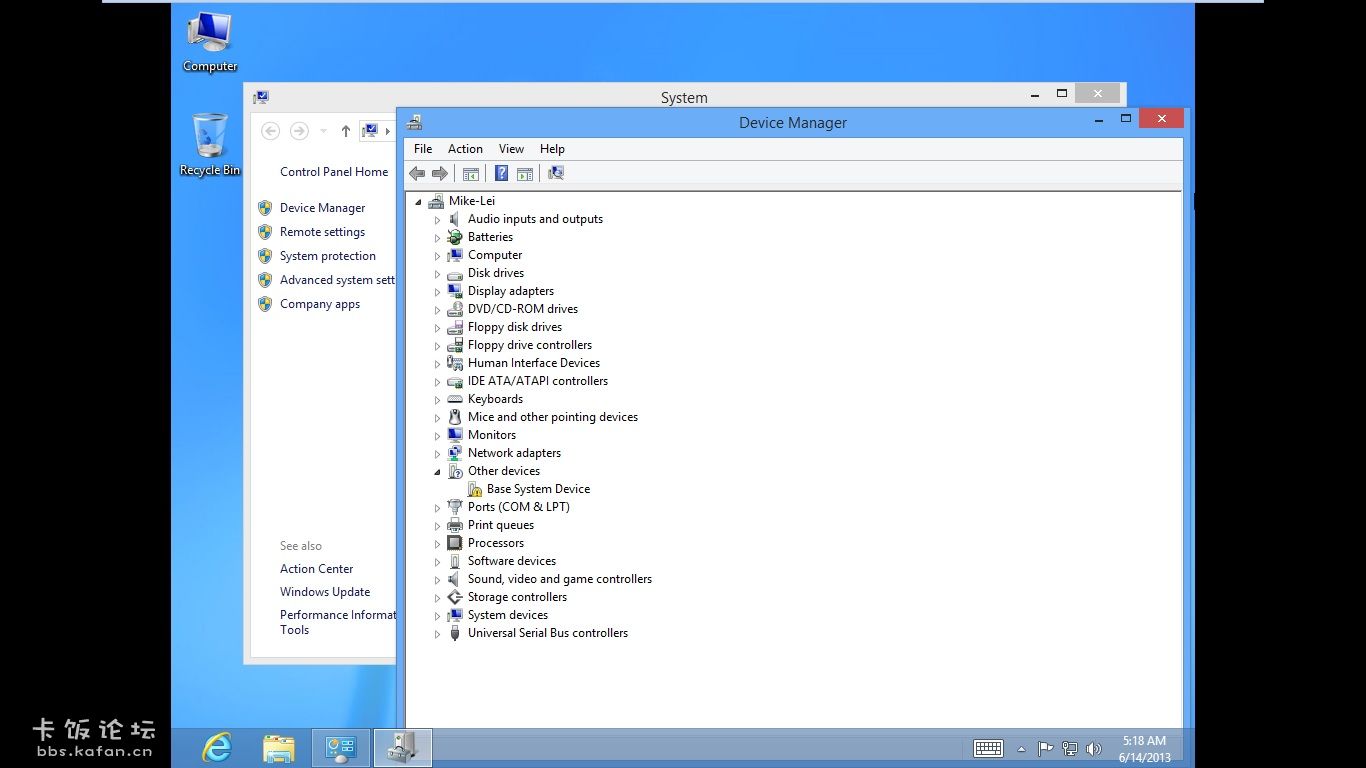1366x768 pixels.
Task: Expand the Processors node
Action: (437, 544)
